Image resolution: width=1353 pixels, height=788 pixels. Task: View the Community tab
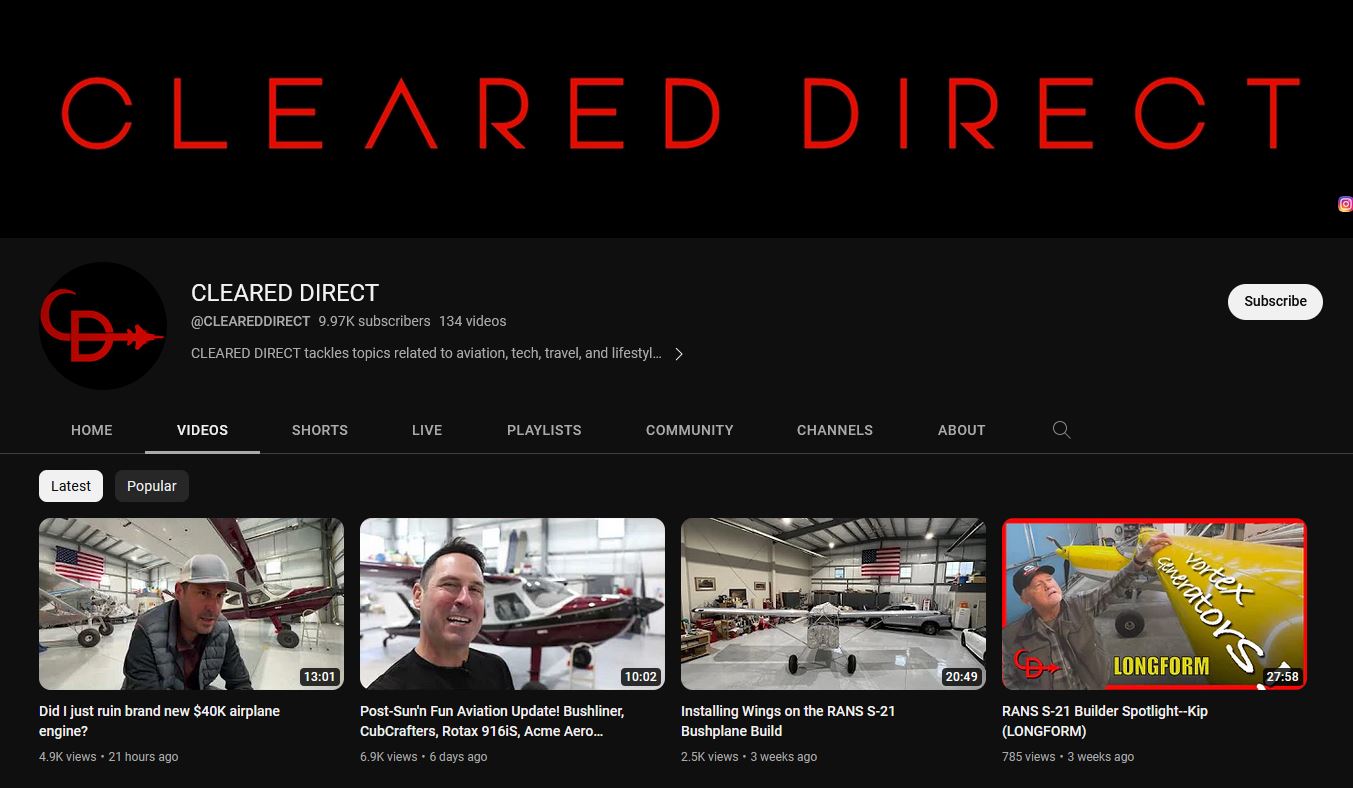click(x=689, y=430)
